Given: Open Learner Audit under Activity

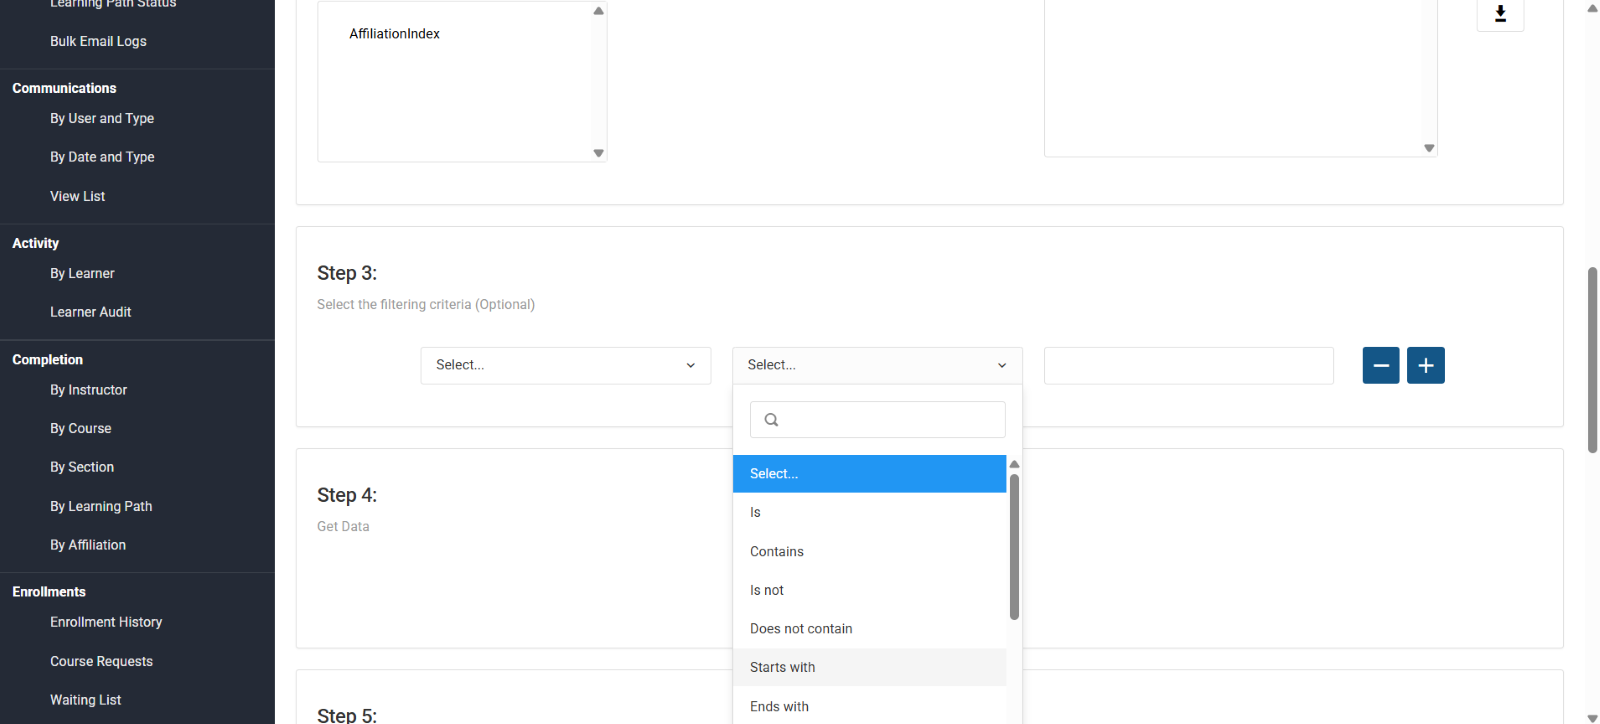Looking at the screenshot, I should pos(90,312).
